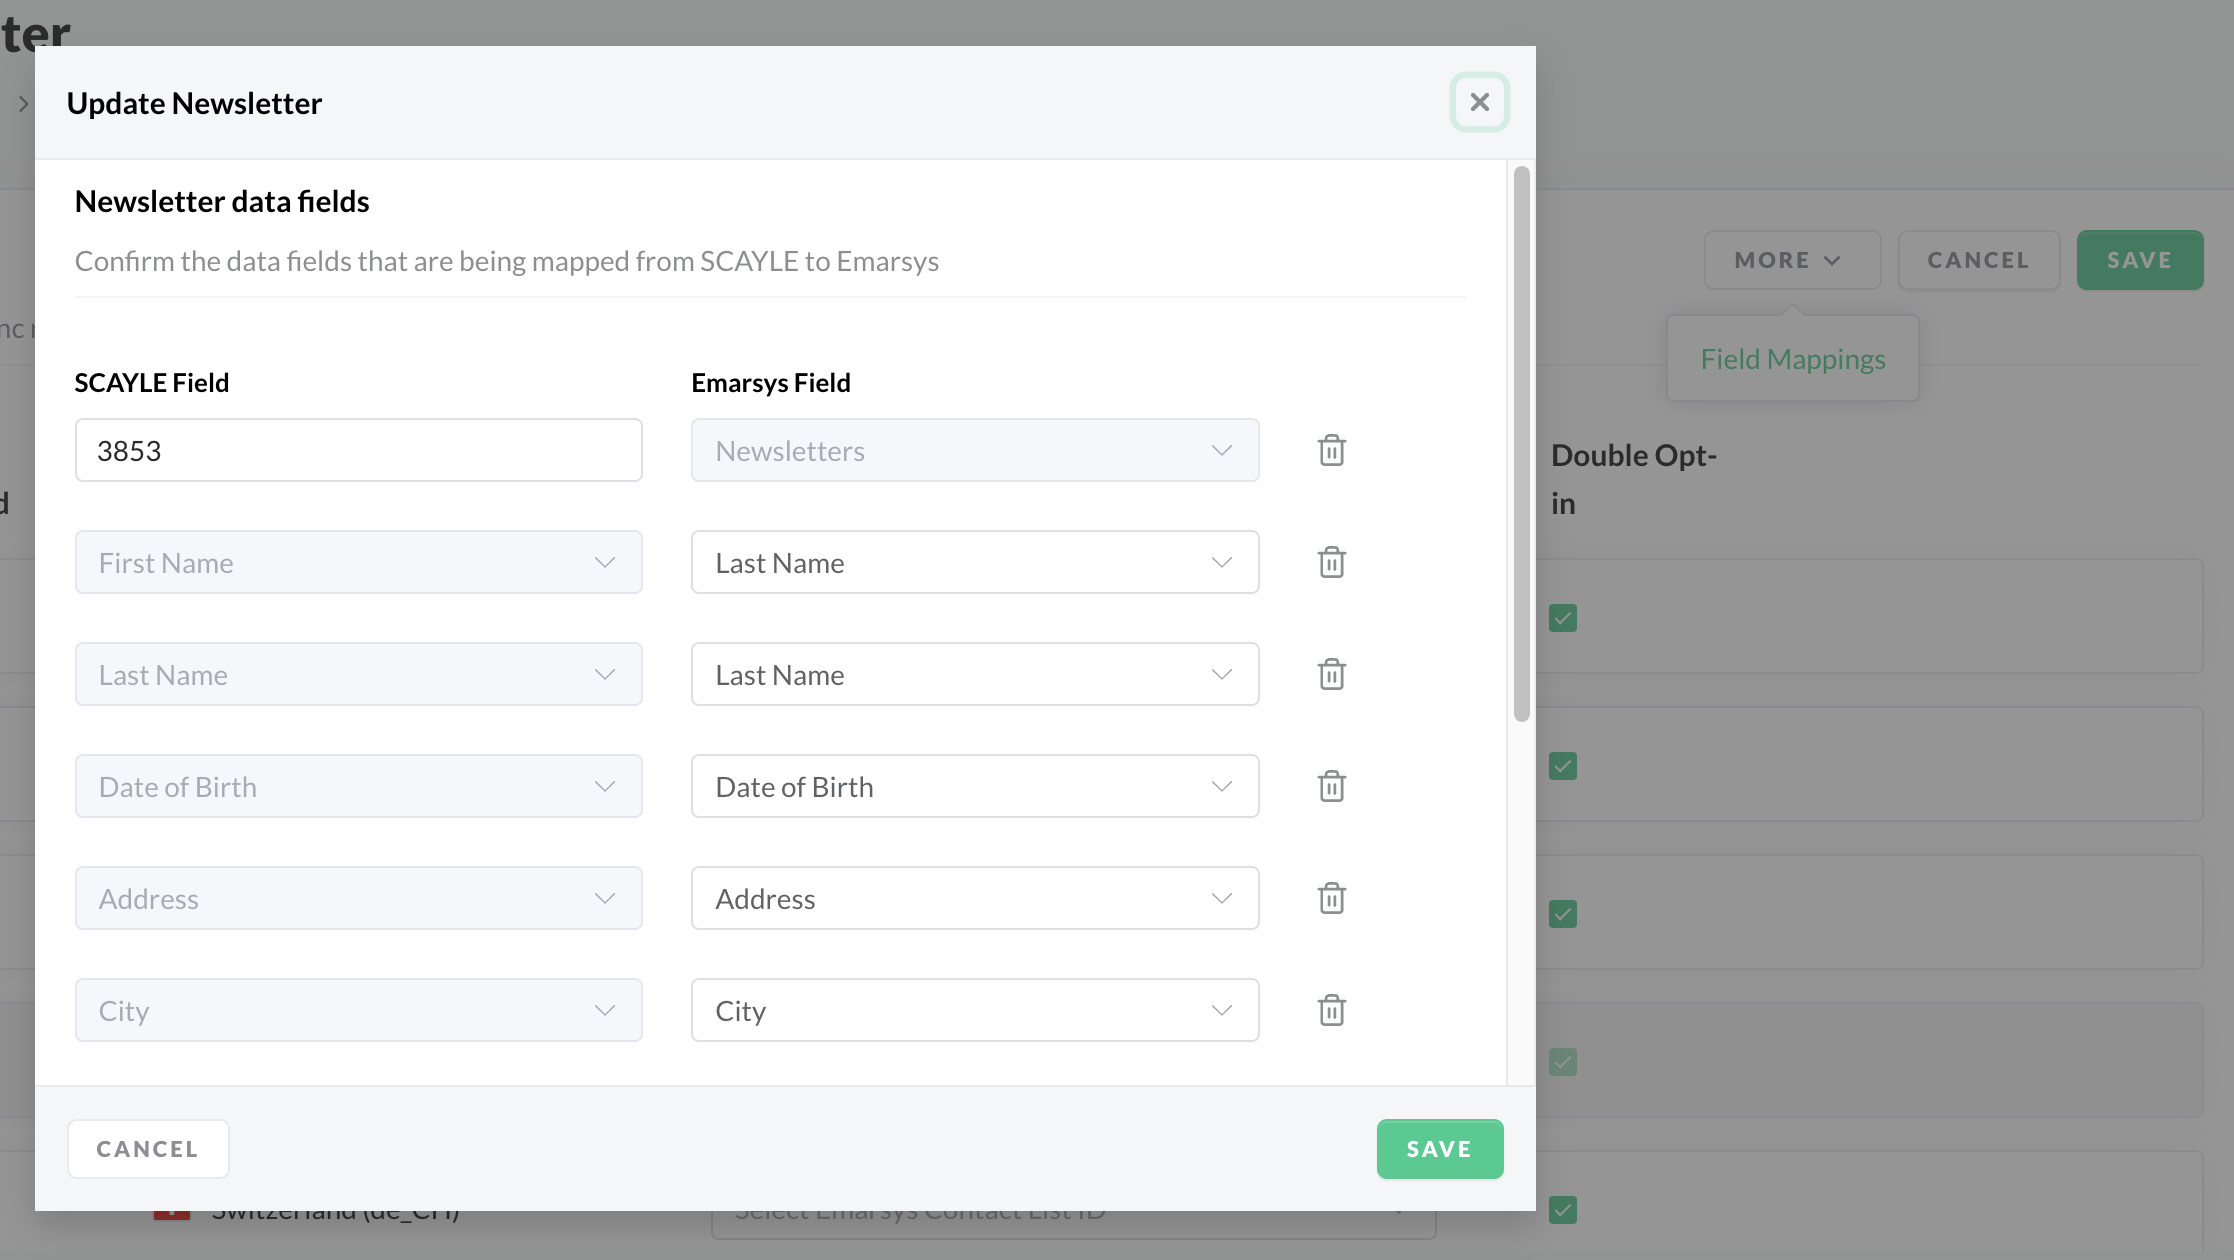
Task: Toggle the Switzerland row Double Opt-in checkbox
Action: (x=1562, y=1210)
